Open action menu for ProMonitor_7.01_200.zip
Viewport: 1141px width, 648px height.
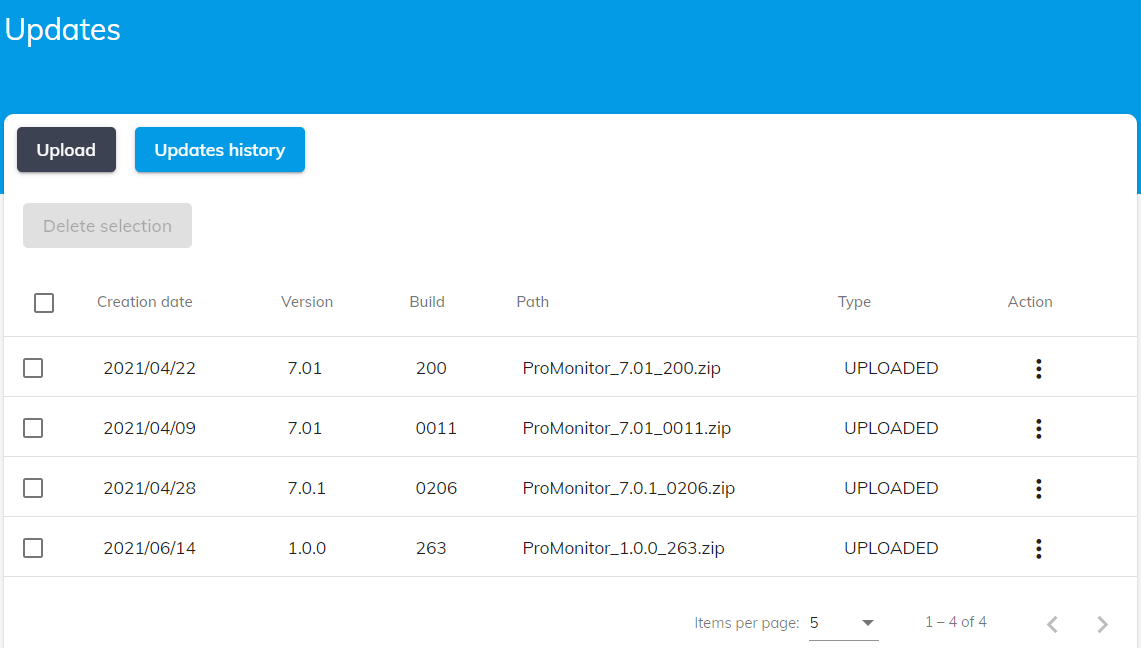point(1038,369)
